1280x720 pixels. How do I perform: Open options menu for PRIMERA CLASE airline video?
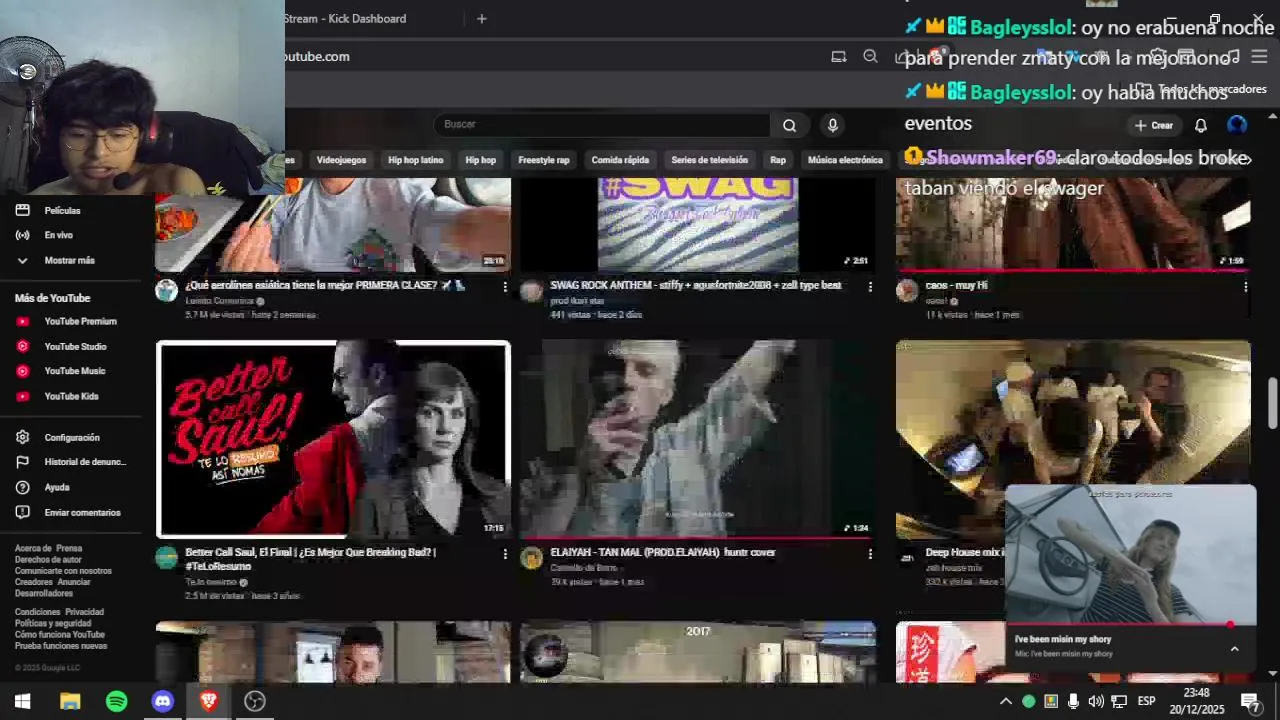[x=505, y=287]
